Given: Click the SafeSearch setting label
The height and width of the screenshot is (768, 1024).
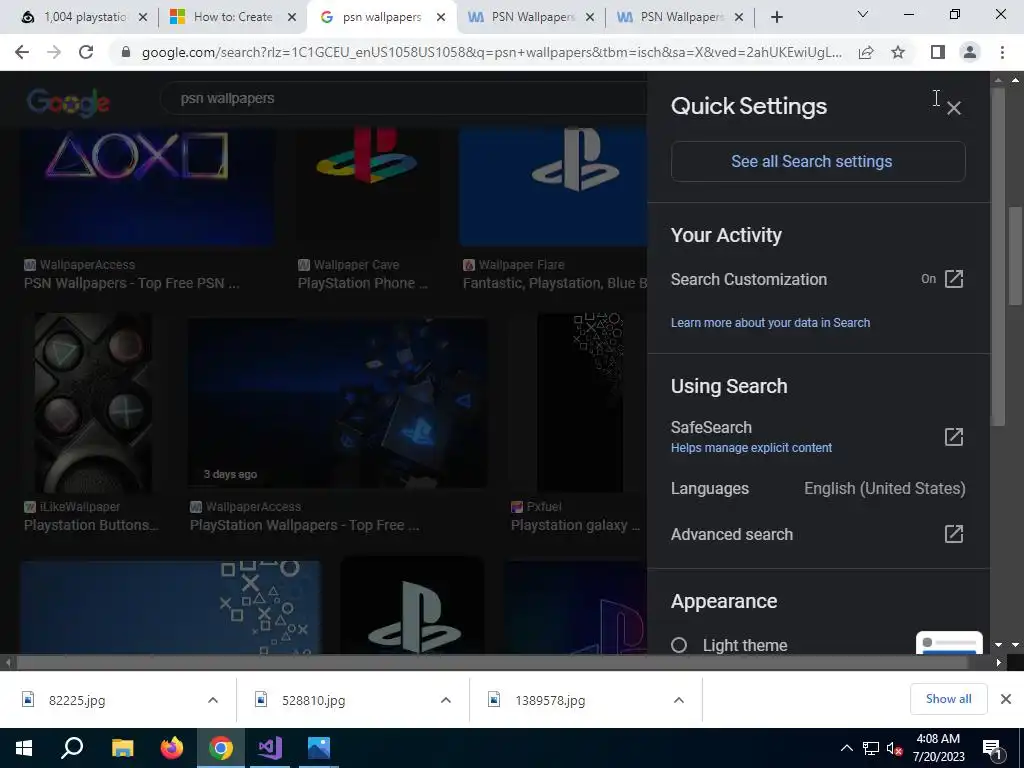Looking at the screenshot, I should coord(711,427).
